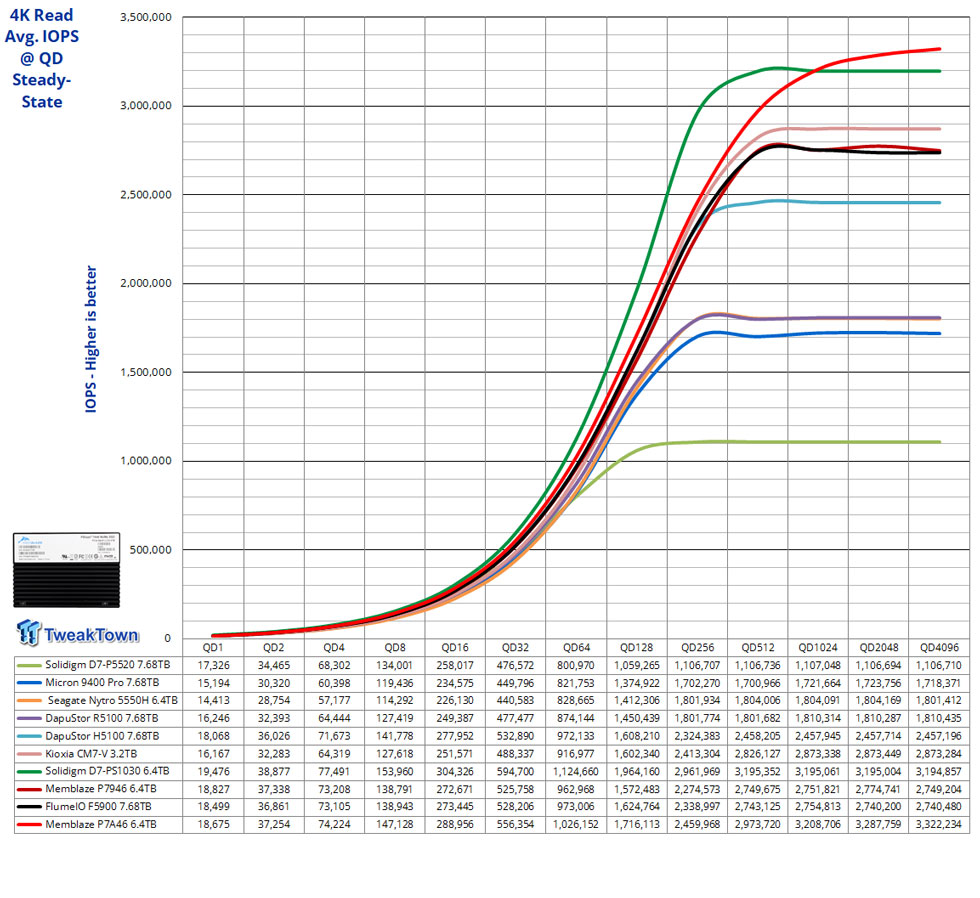Image resolution: width=980 pixels, height=898 pixels.
Task: Select the QD8 column header
Action: coord(395,647)
